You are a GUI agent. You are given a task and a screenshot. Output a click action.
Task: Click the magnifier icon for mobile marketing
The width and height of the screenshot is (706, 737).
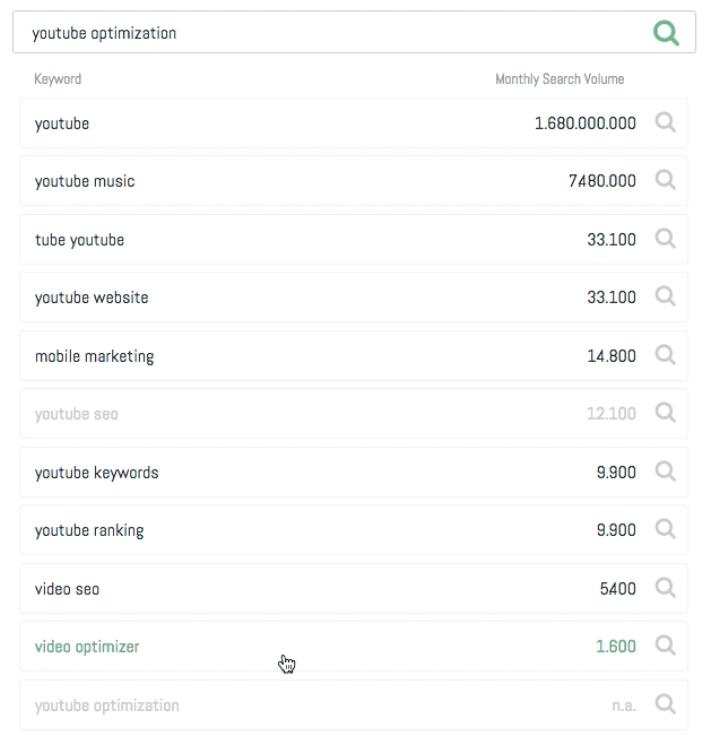pyautogui.click(x=666, y=355)
